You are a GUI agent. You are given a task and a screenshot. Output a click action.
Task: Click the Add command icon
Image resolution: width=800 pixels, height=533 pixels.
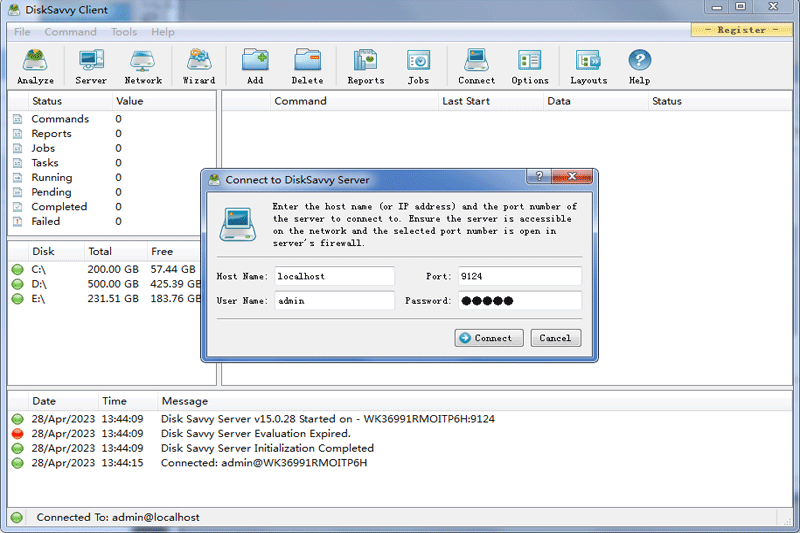coord(255,66)
